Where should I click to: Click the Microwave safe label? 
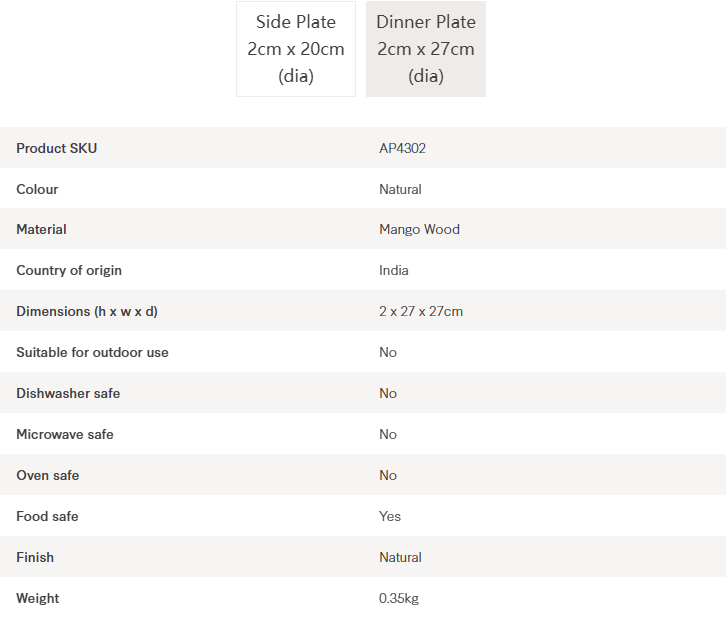pos(65,434)
